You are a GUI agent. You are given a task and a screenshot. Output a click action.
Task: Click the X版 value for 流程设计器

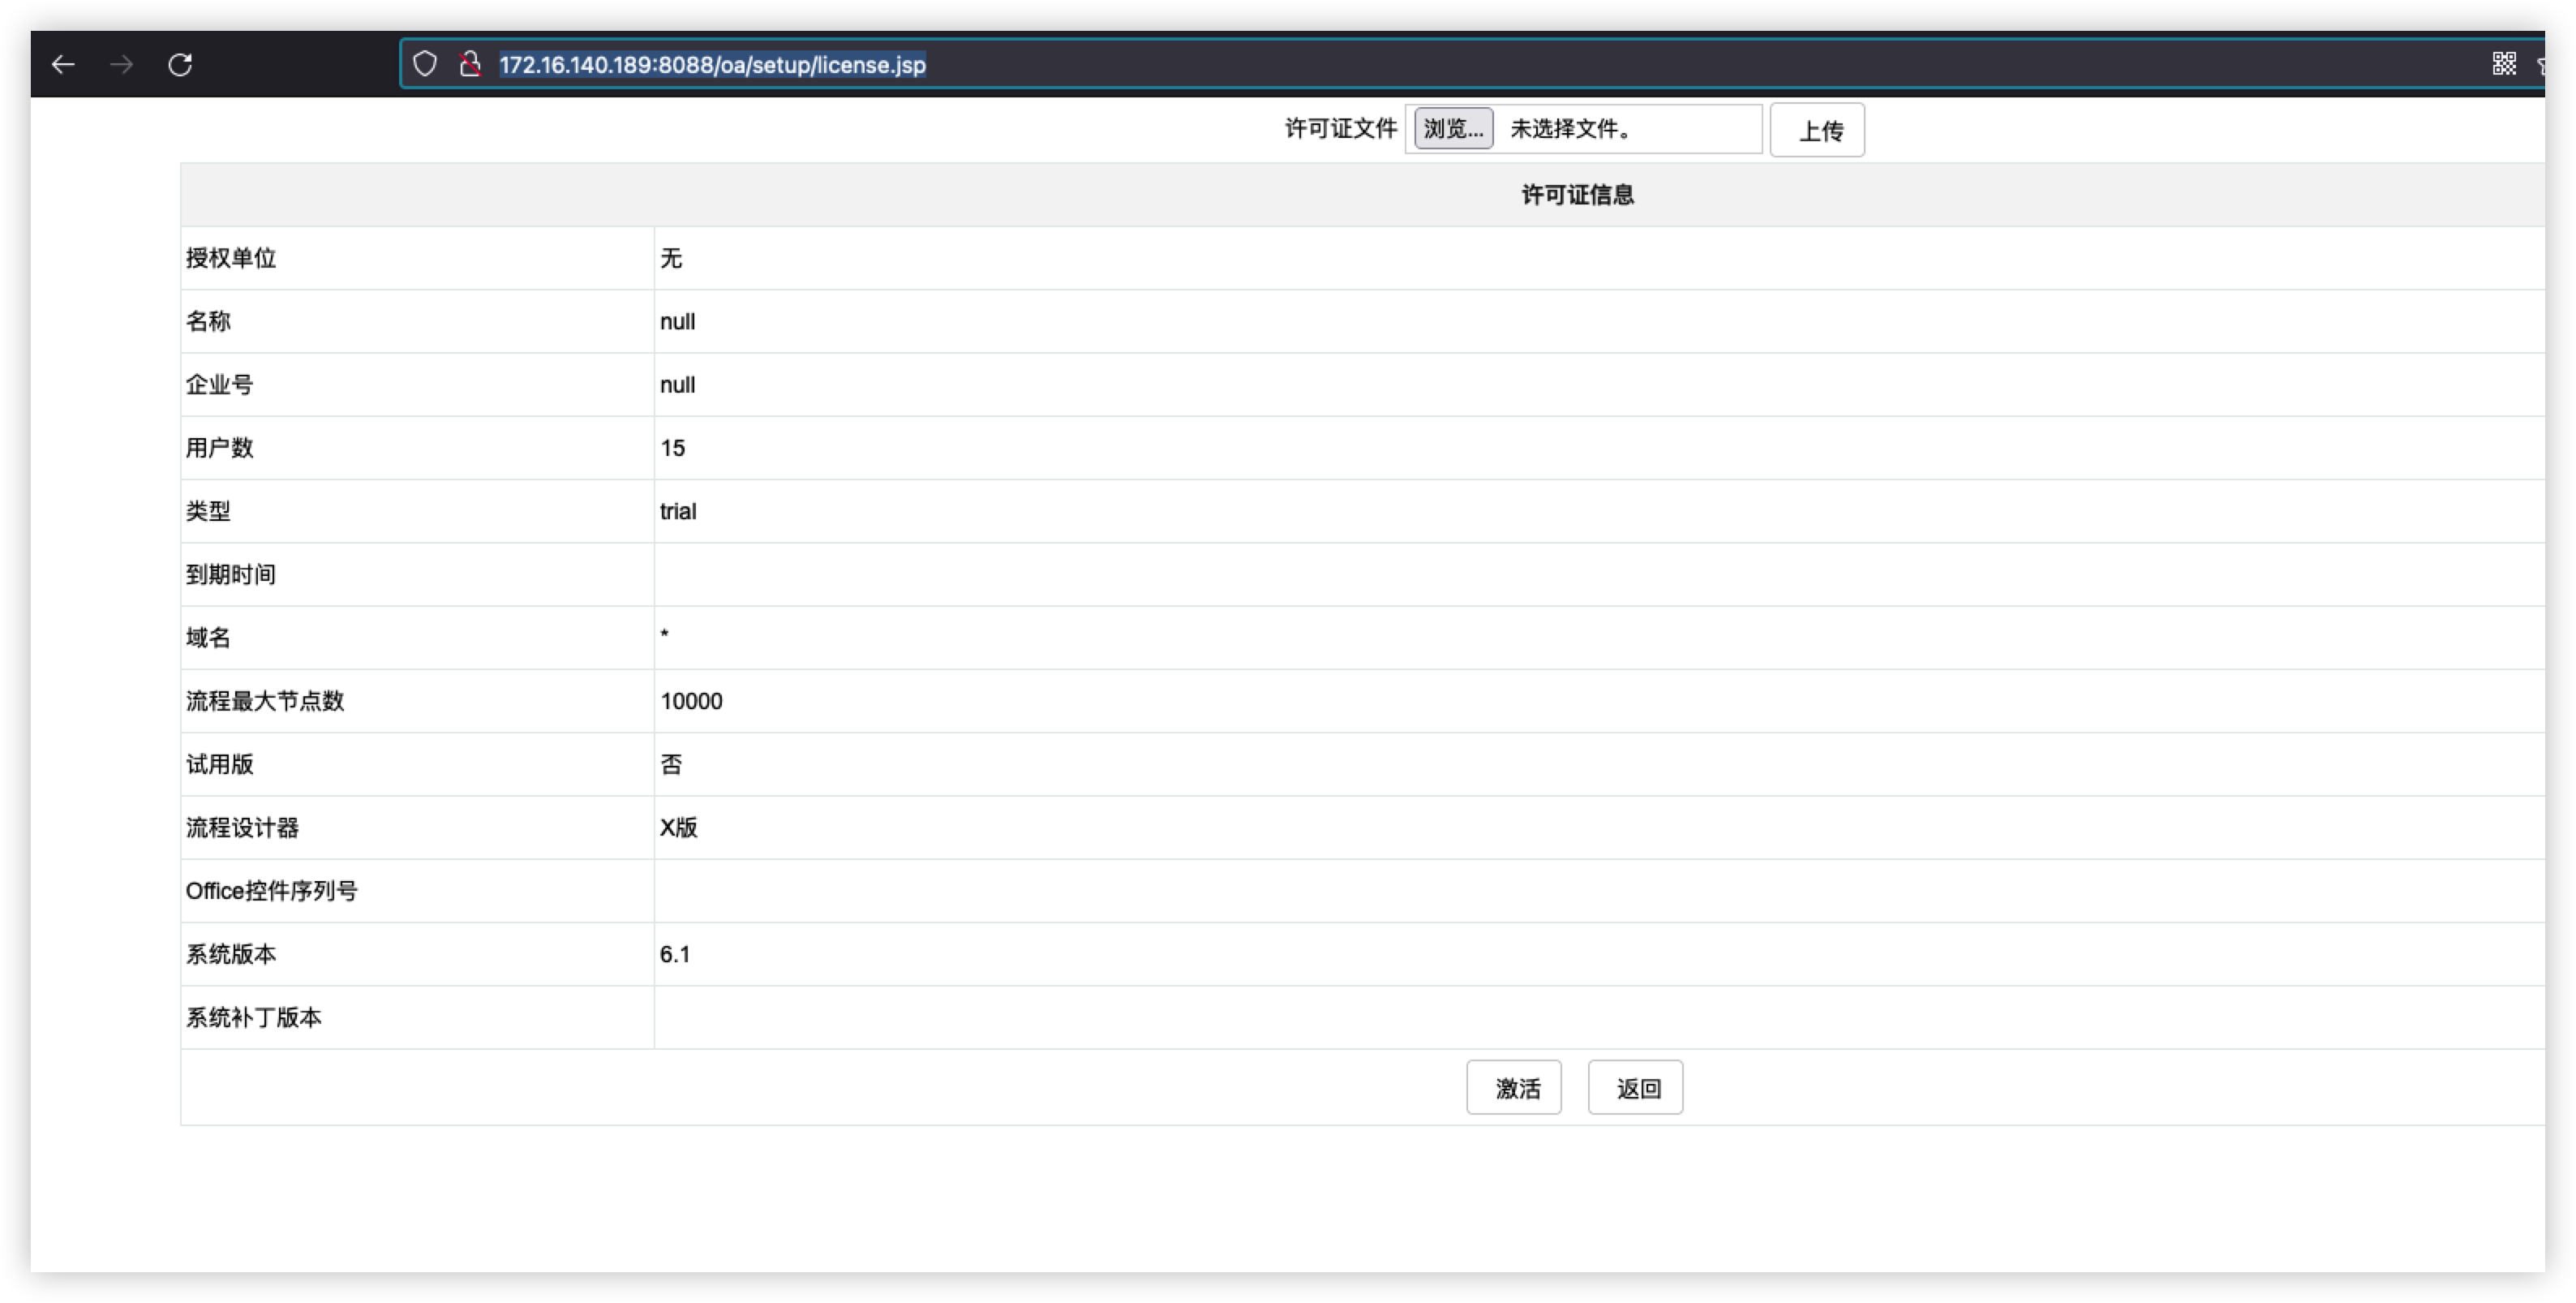point(678,827)
